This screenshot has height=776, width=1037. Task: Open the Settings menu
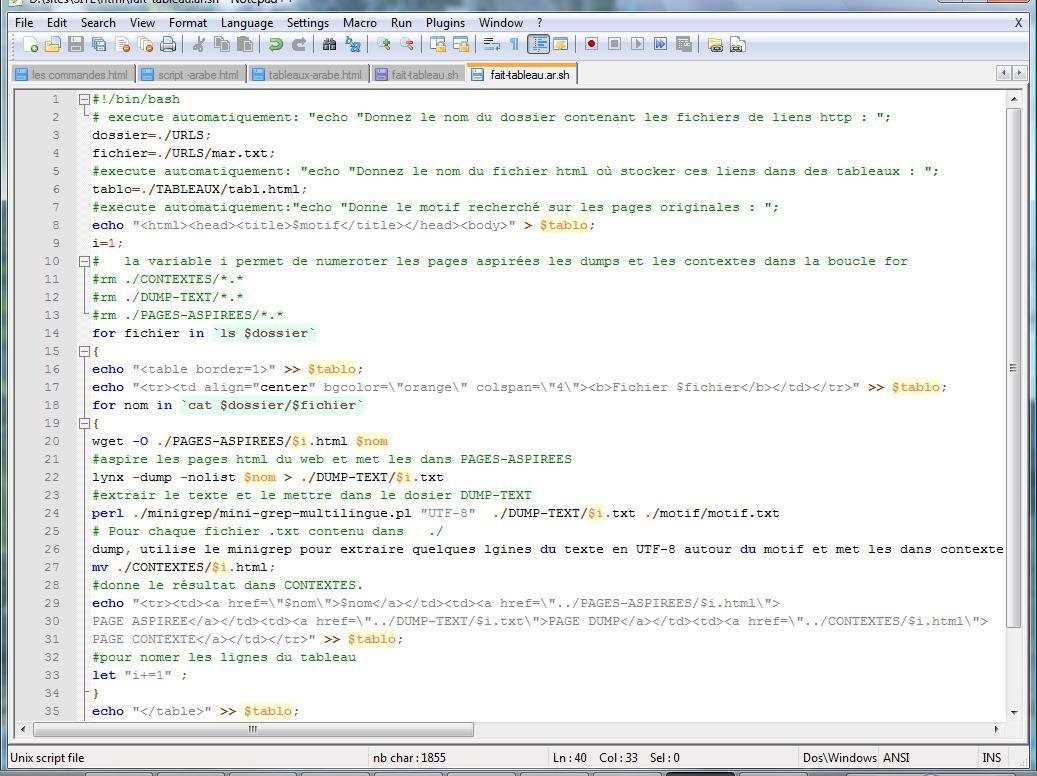pyautogui.click(x=308, y=22)
